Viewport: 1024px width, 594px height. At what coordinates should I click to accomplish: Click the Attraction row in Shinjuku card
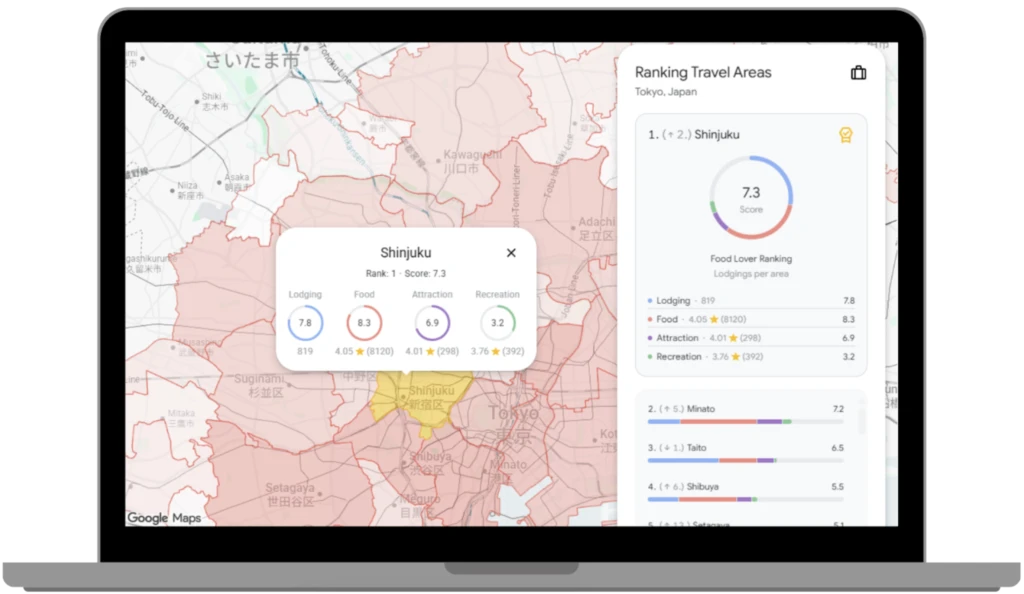tap(750, 338)
